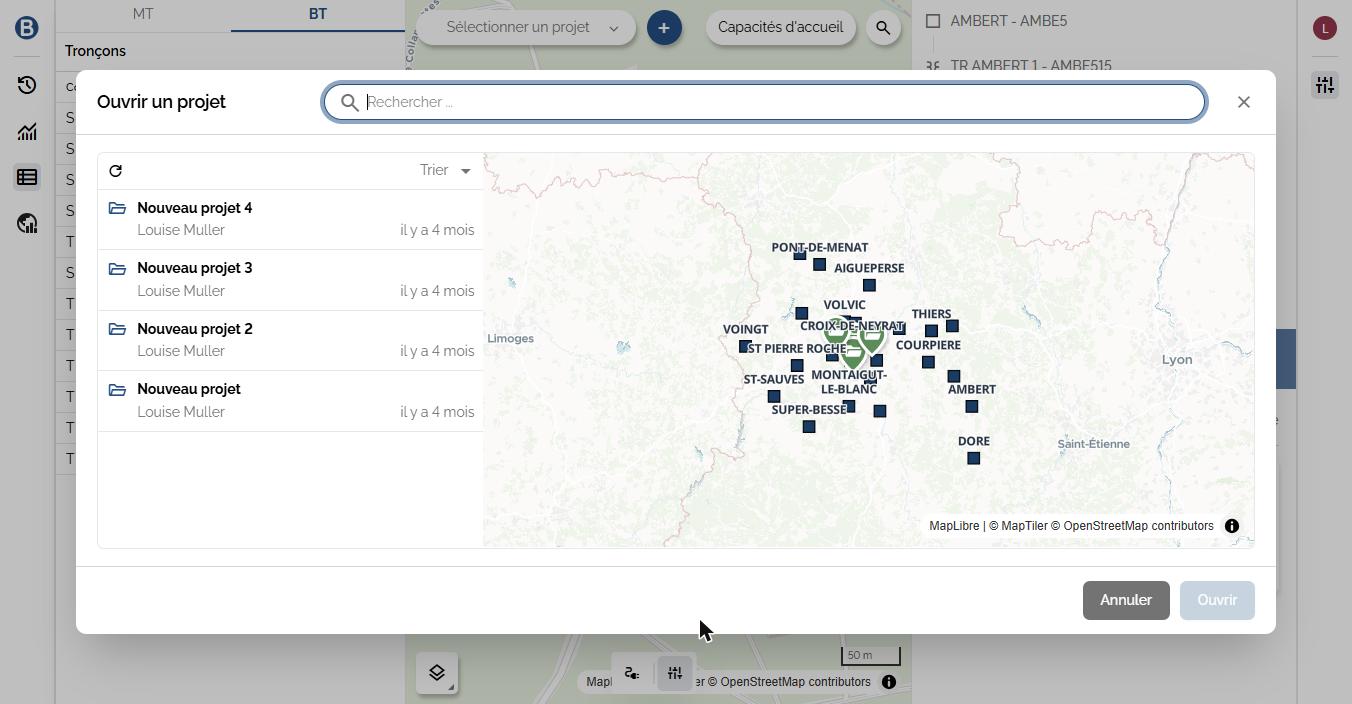Click the Annuler button
The height and width of the screenshot is (704, 1352).
click(x=1126, y=600)
